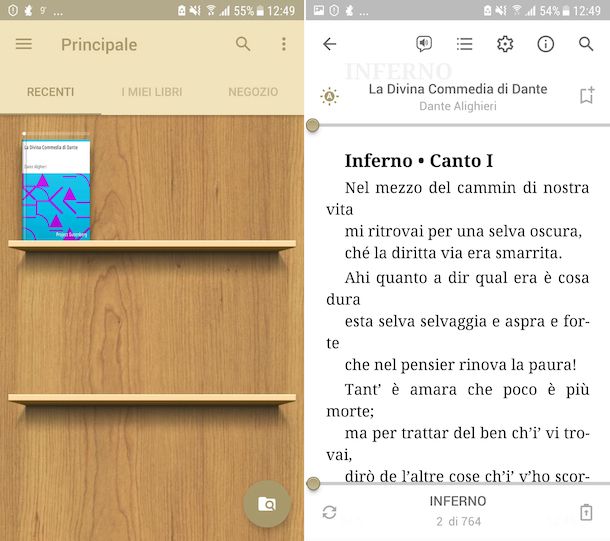
Task: Tap the line mi ritrovai per una selva oscura
Action: 463,231
